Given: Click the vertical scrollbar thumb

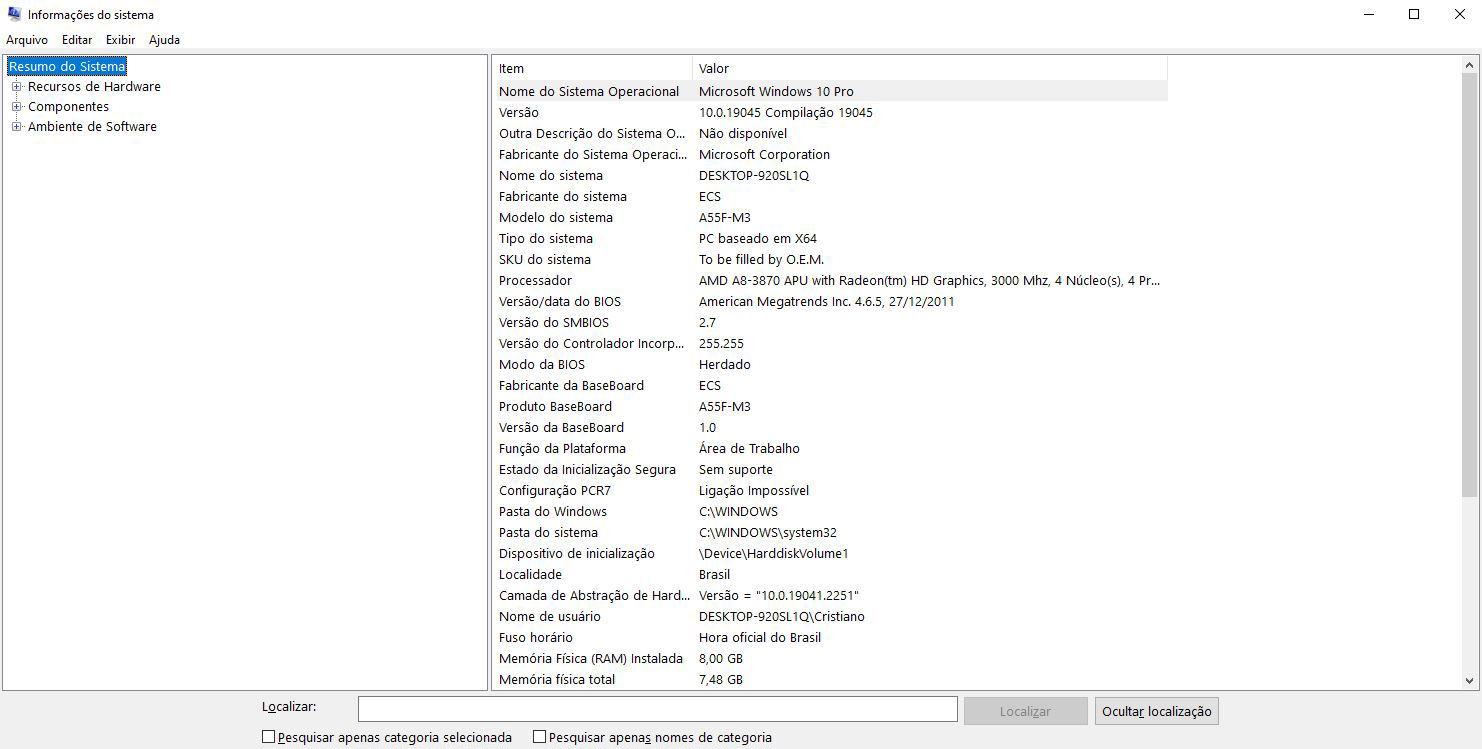Looking at the screenshot, I should pyautogui.click(x=1469, y=286).
